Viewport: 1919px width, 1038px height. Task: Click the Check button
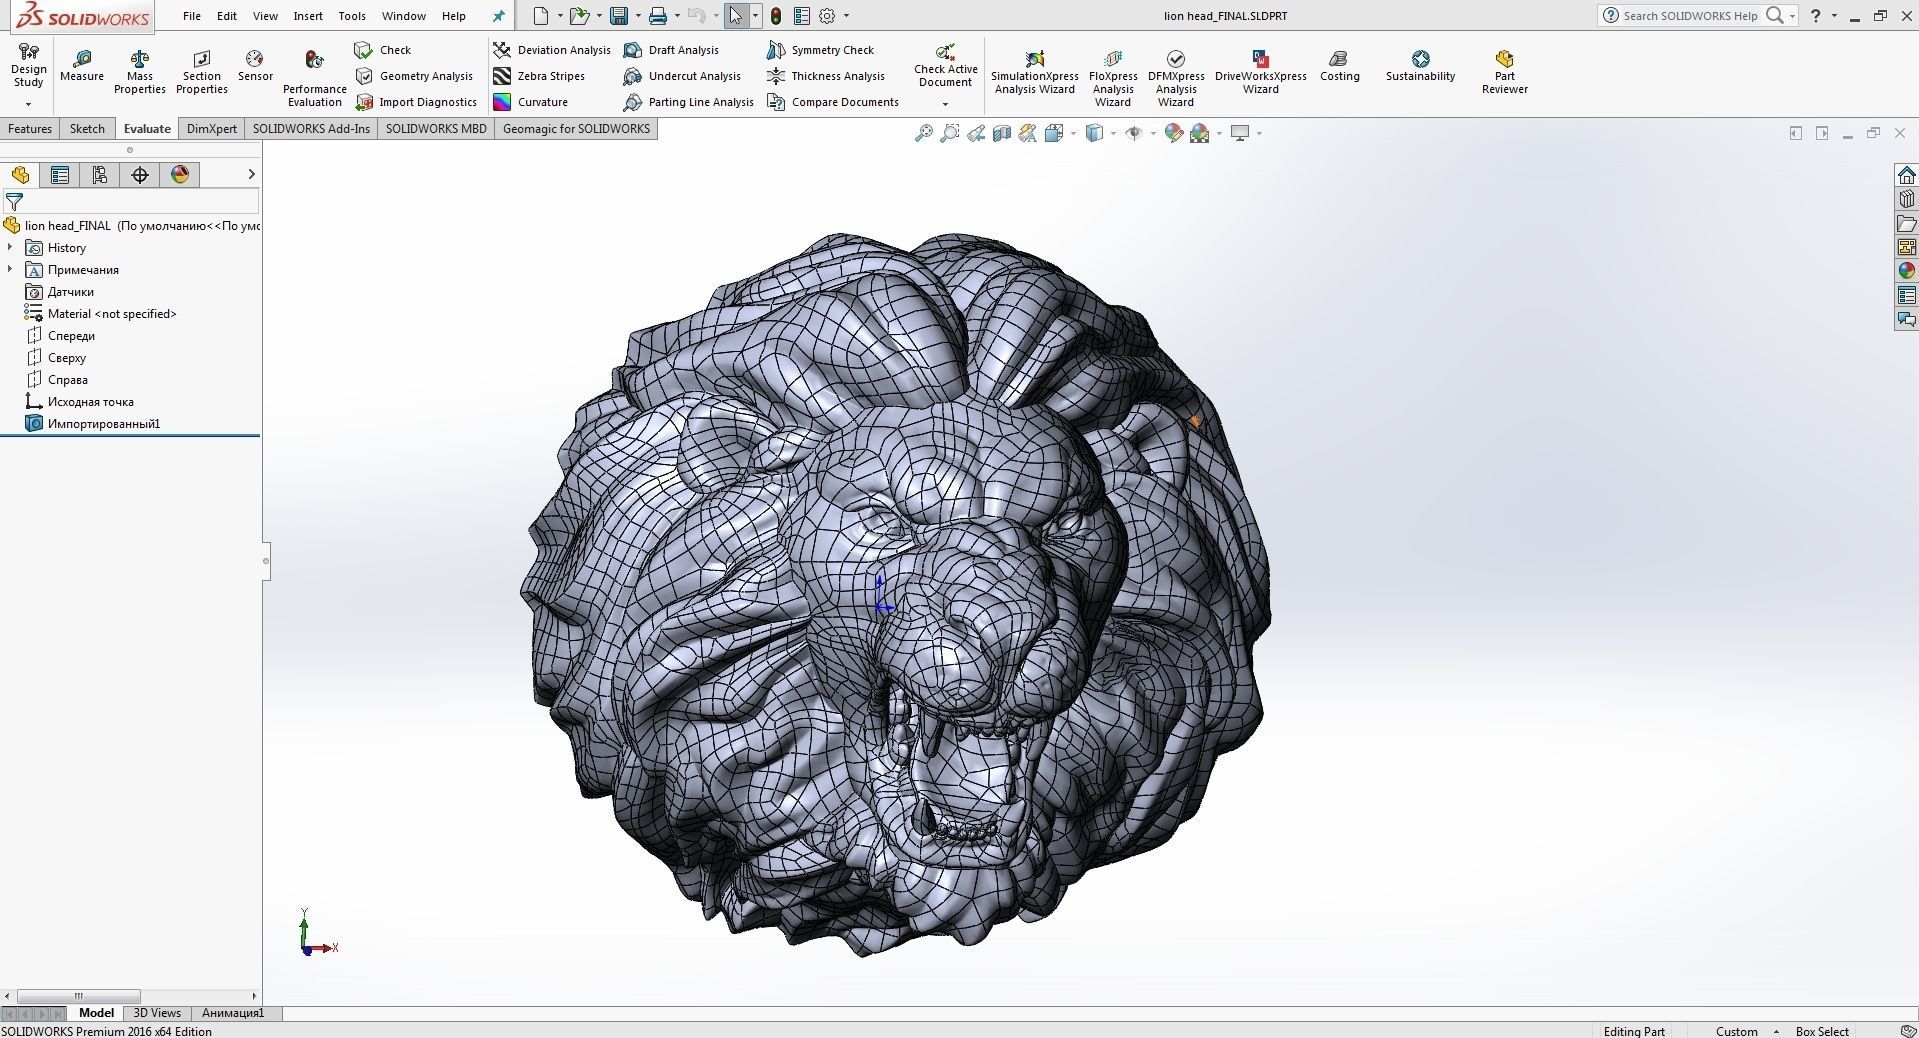click(x=382, y=50)
